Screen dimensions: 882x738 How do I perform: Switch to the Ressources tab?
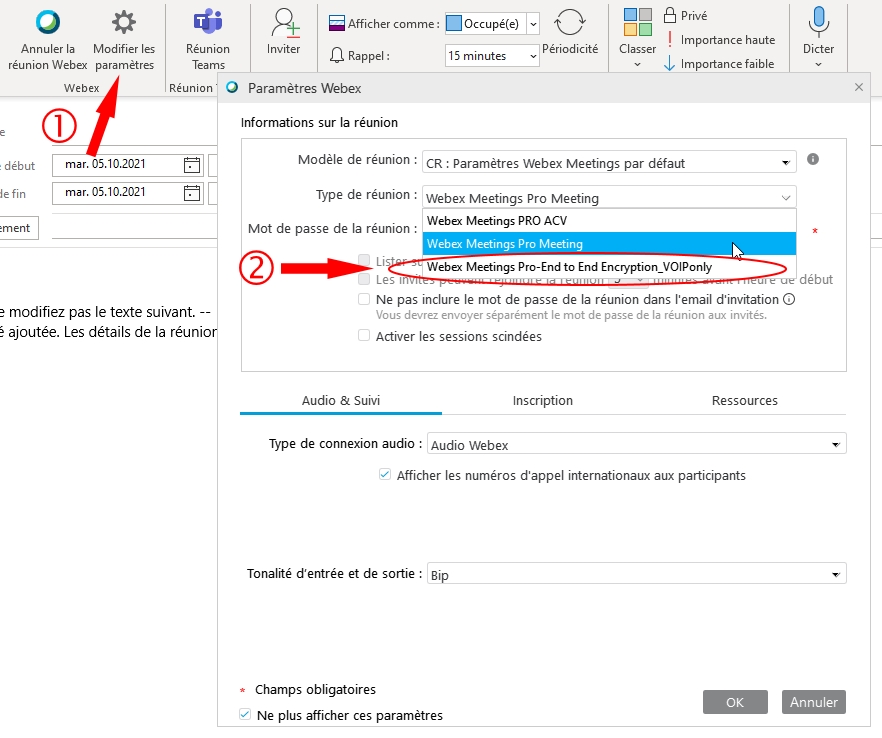pos(745,400)
